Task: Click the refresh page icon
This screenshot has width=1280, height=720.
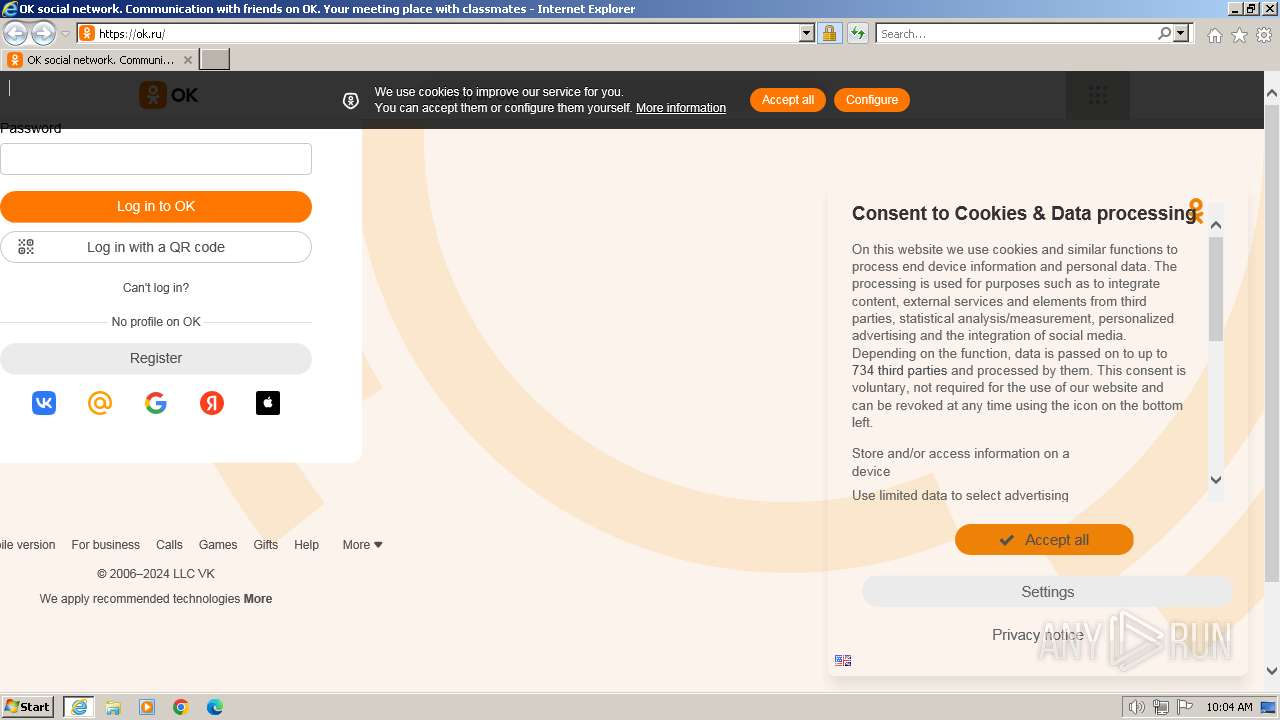Action: (x=858, y=33)
